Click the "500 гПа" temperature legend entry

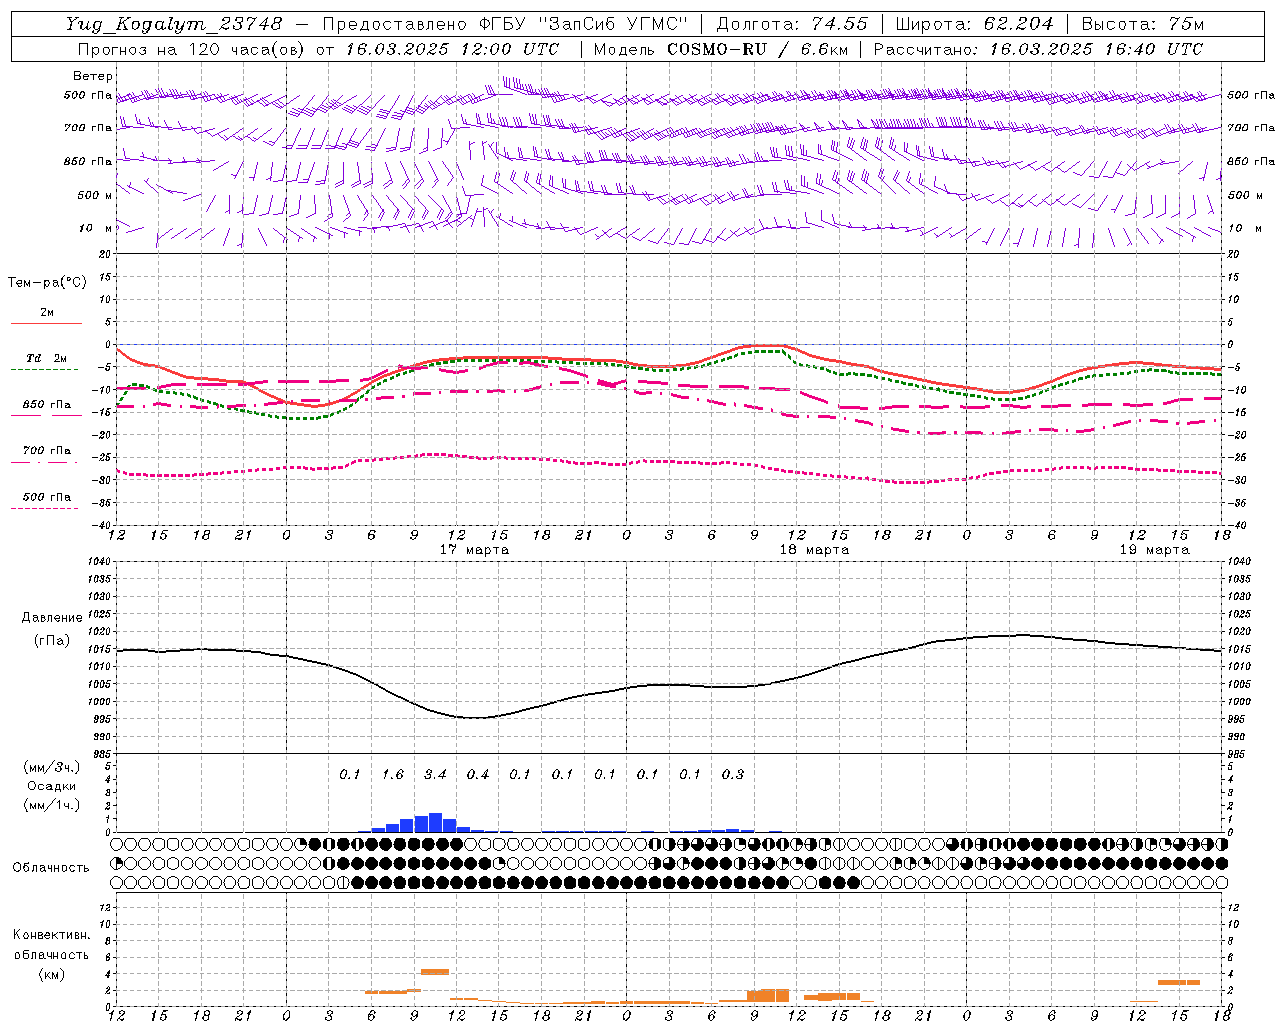coord(47,497)
